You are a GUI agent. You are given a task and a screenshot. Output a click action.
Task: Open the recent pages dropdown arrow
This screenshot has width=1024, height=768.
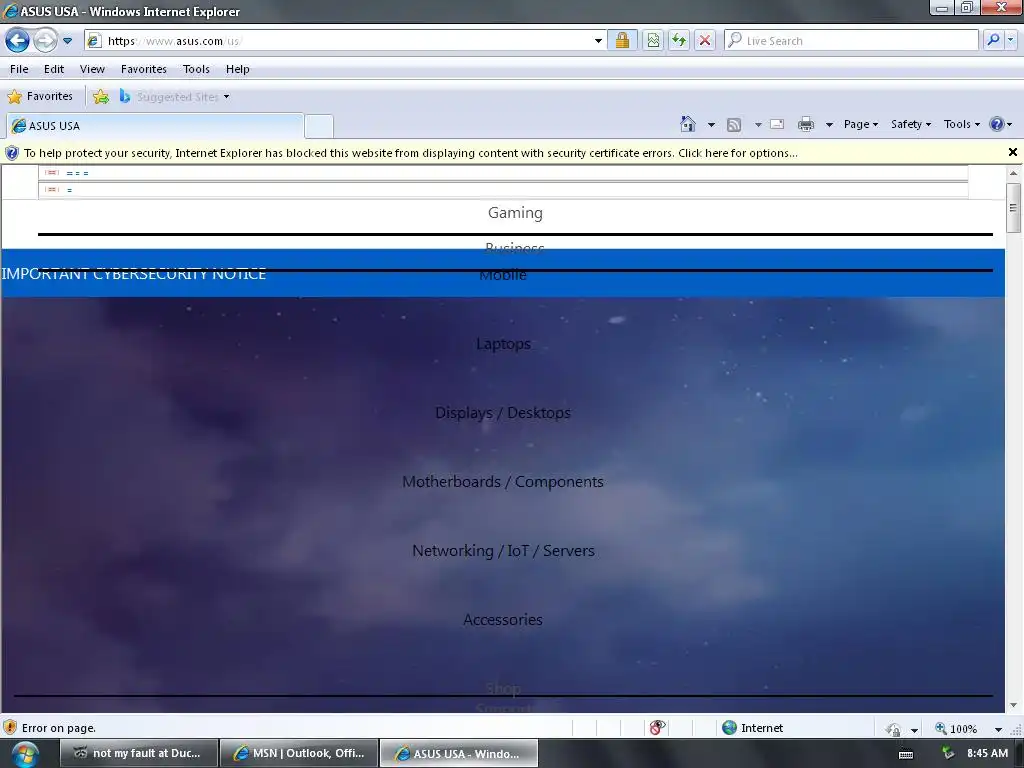click(67, 40)
